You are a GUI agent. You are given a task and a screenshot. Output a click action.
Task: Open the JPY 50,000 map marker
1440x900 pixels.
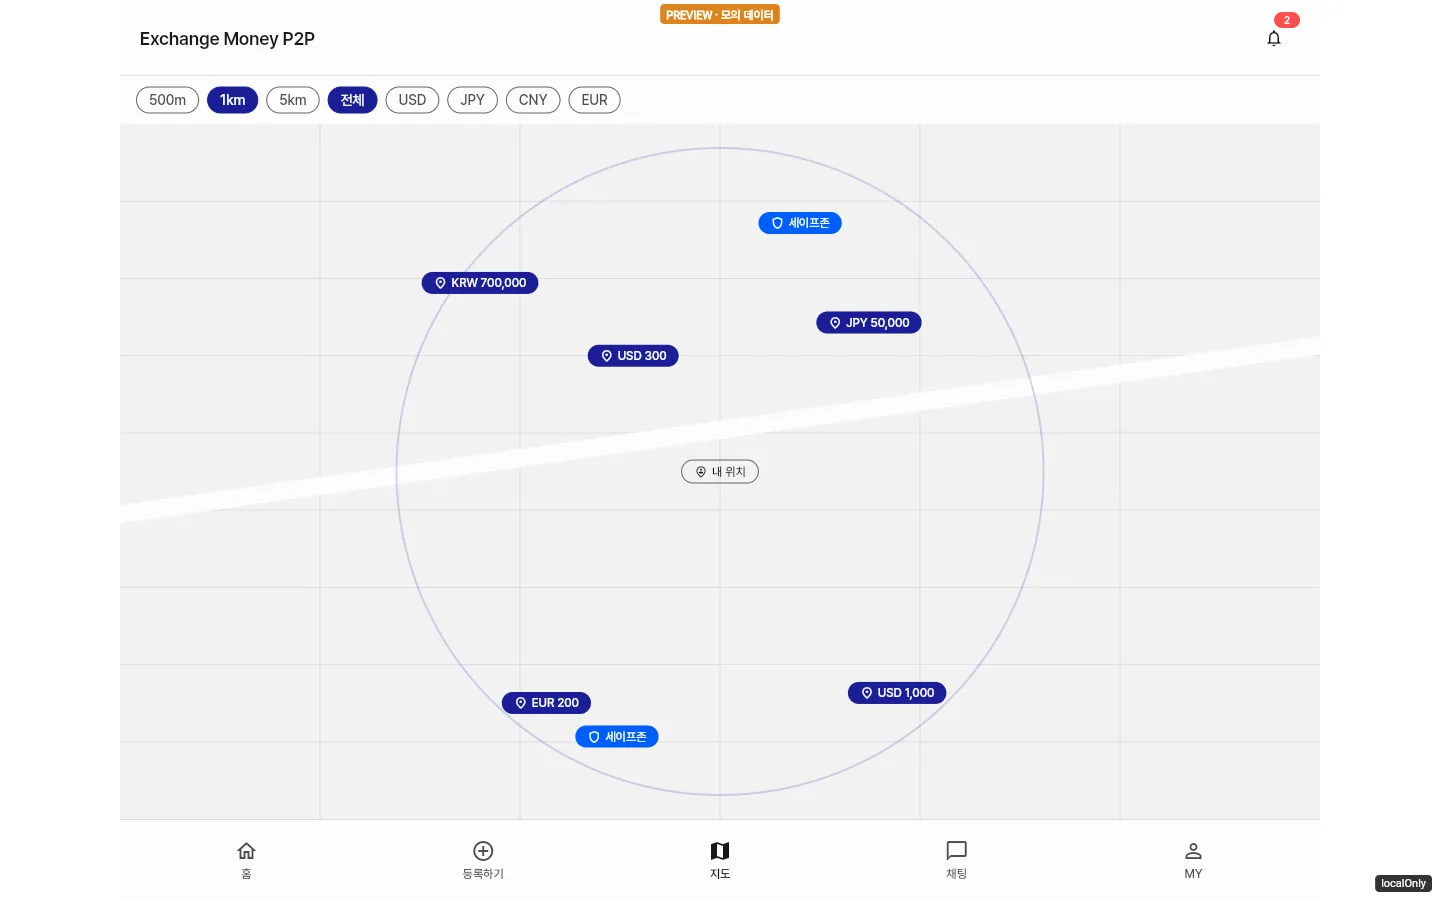[869, 323]
